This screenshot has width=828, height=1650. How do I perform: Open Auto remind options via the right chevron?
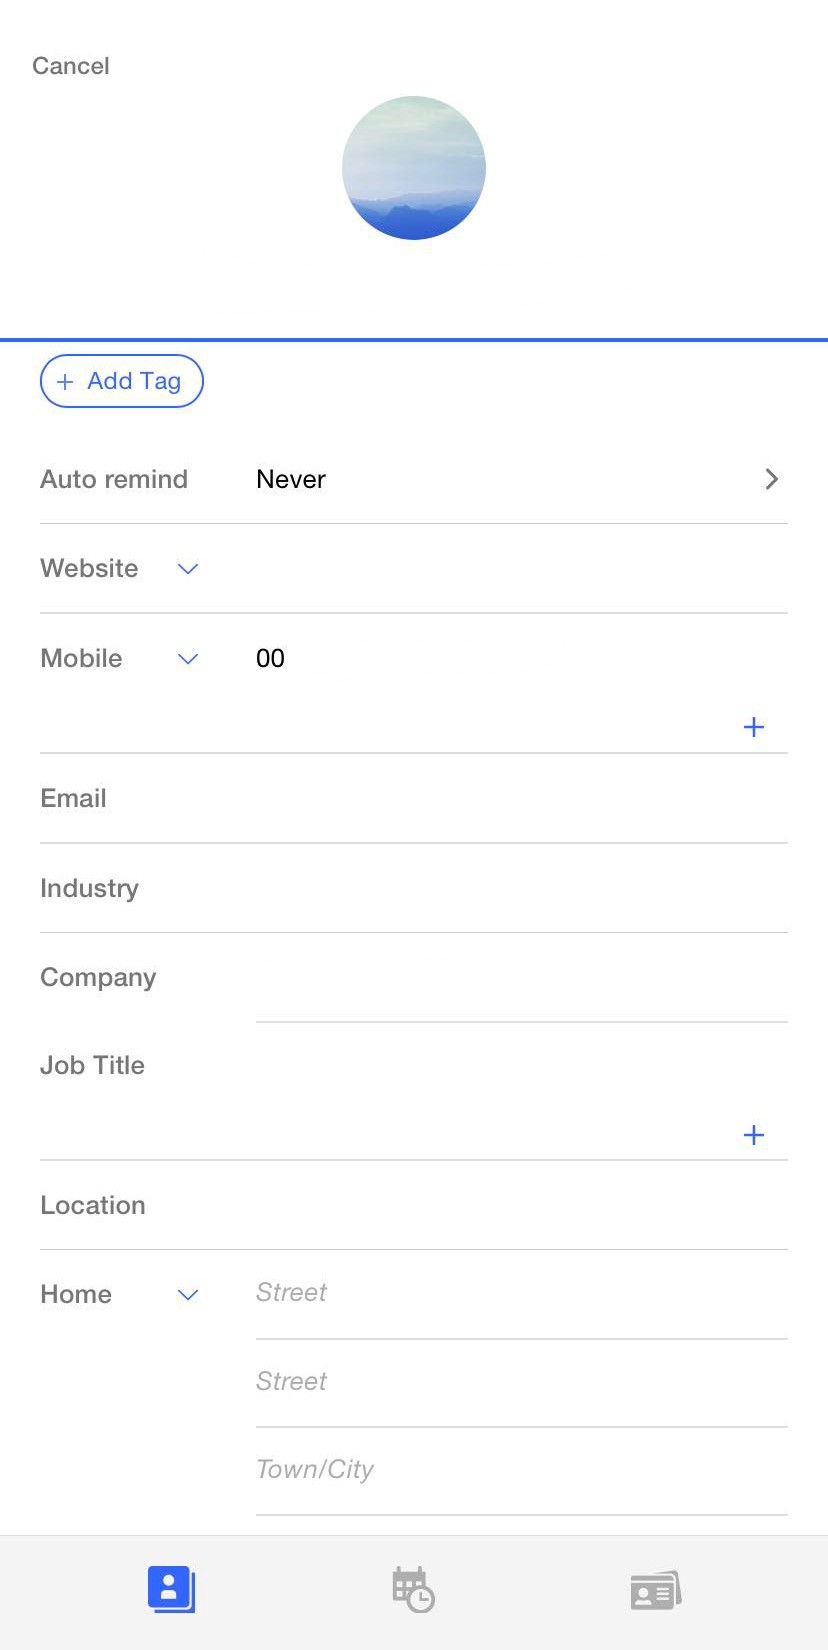pyautogui.click(x=771, y=479)
